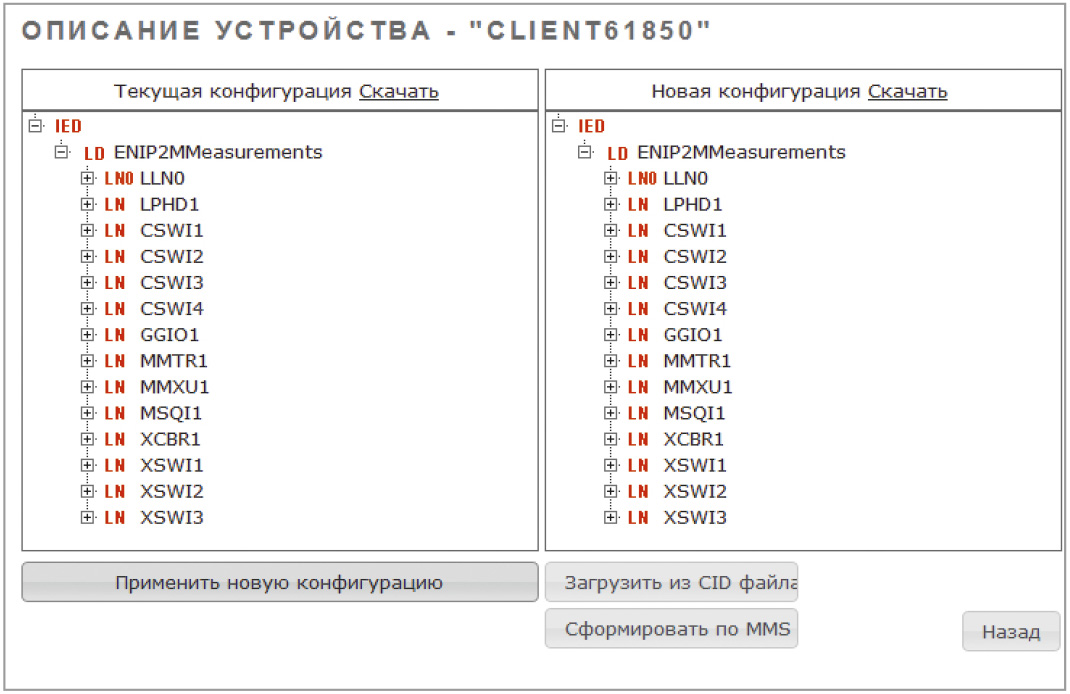Expand MSQI1 in new configuration tree
1070x694 pixels.
pos(611,413)
